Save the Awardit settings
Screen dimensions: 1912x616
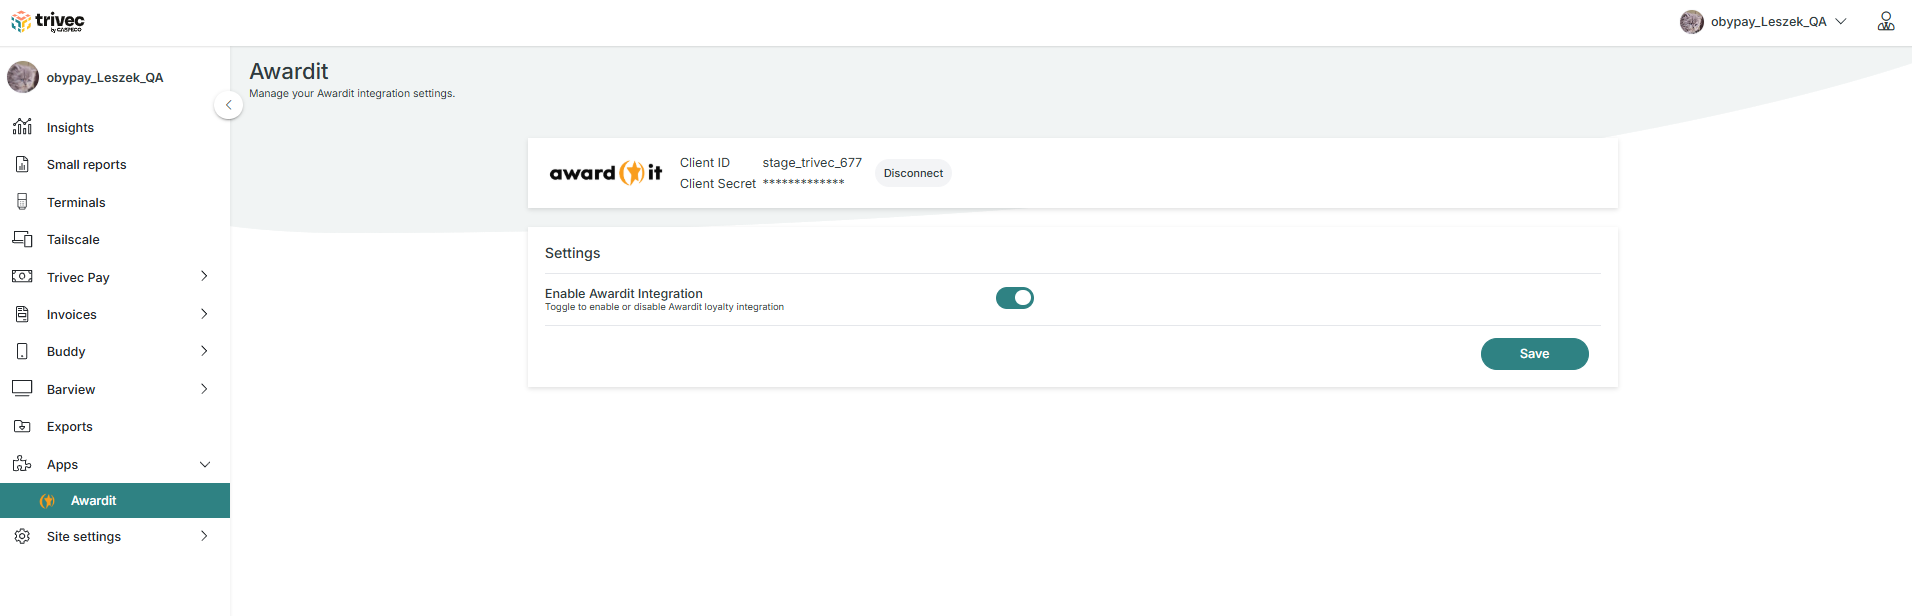1534,354
